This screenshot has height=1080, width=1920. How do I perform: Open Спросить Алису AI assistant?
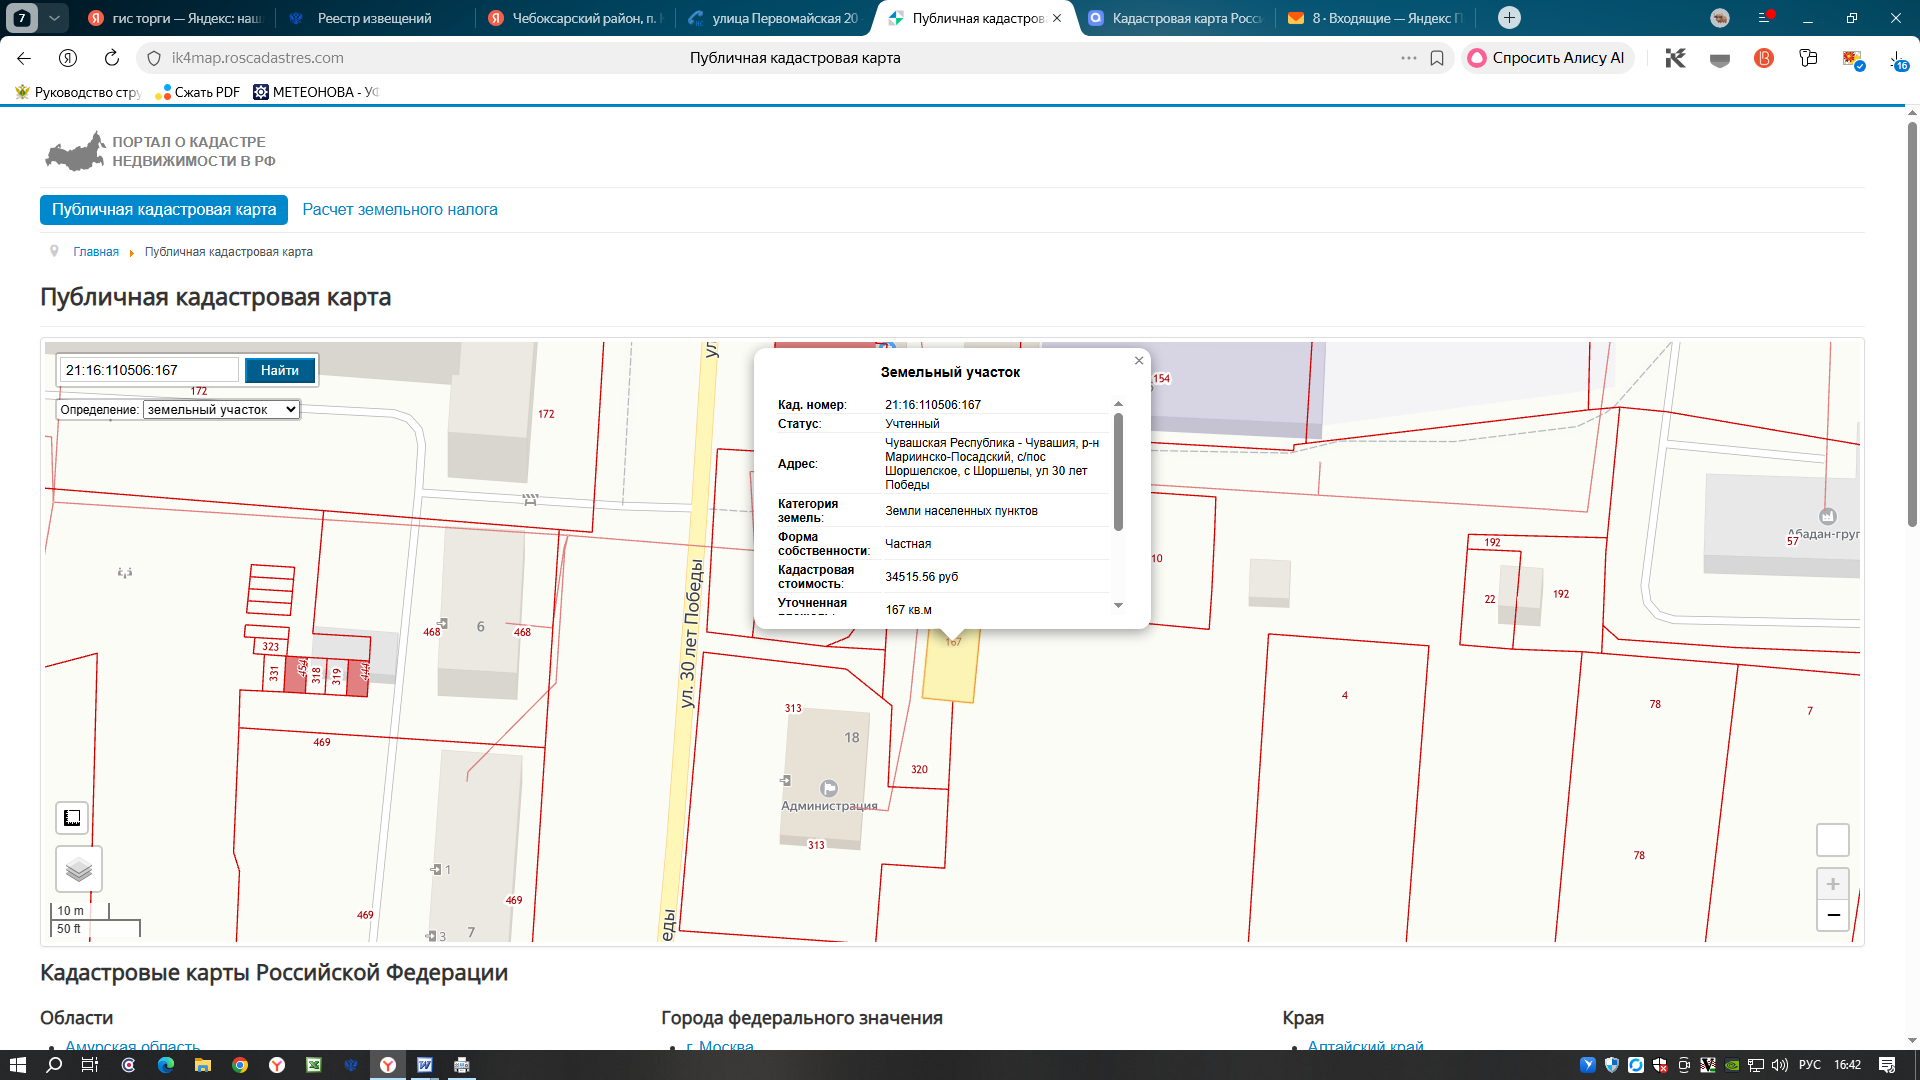(1547, 58)
